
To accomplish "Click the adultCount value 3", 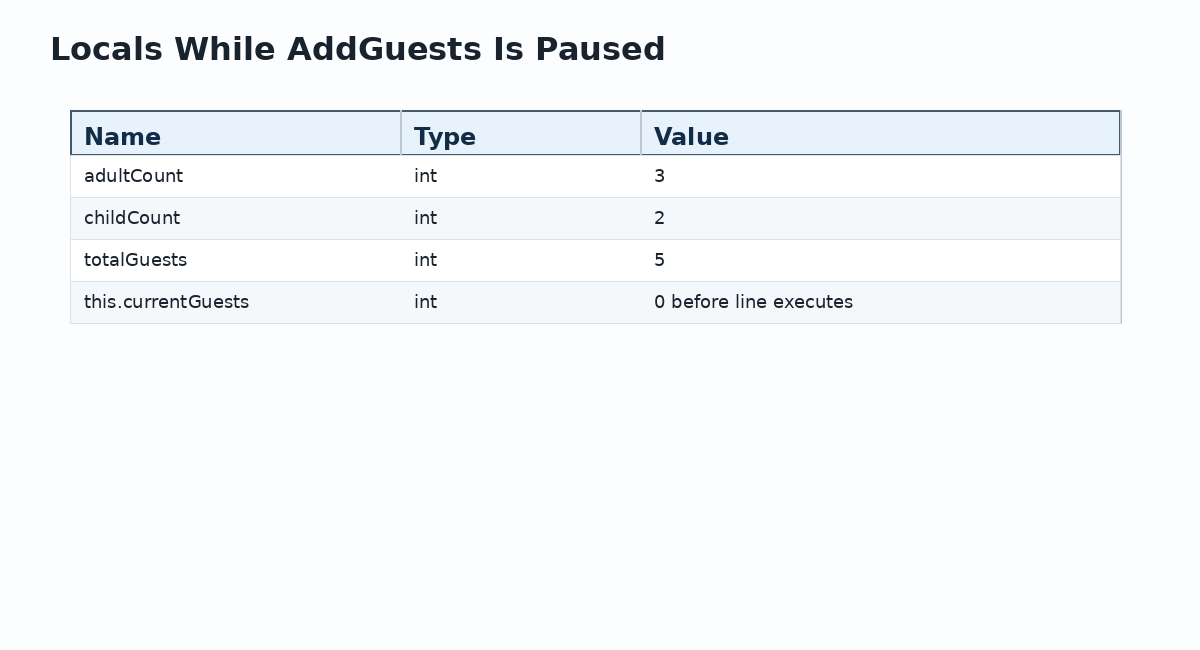I will [659, 176].
